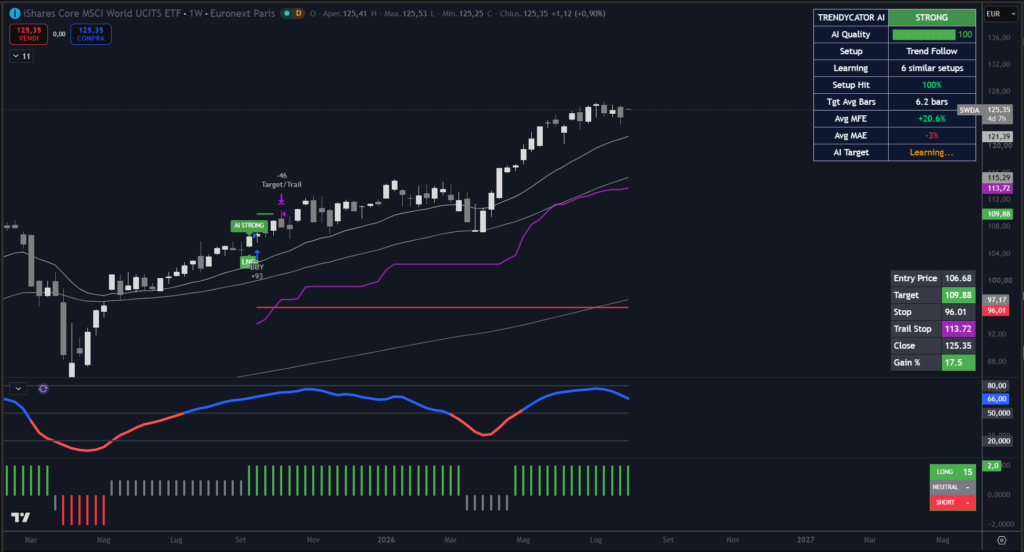Click the red VENDI sell button

tap(29, 34)
